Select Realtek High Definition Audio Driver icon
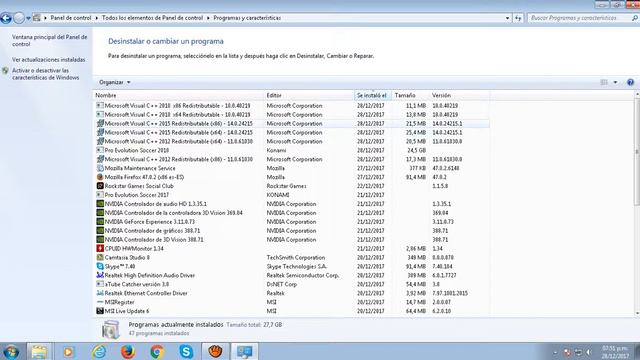640x360 pixels. pos(100,275)
